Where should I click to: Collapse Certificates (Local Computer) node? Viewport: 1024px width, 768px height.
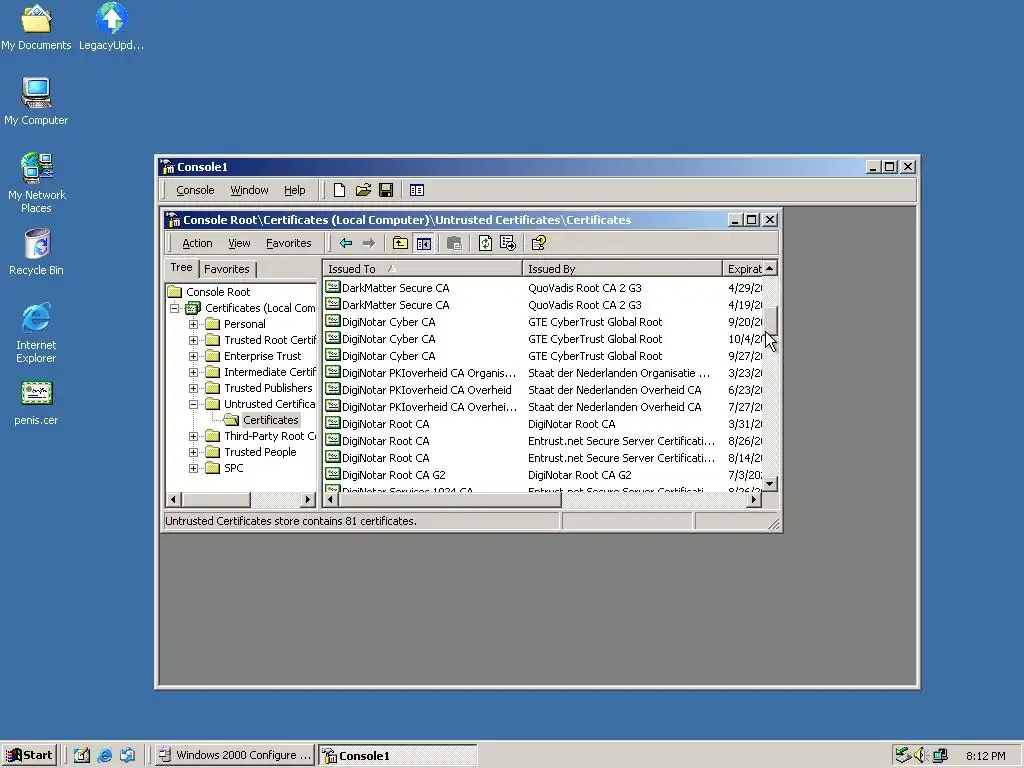[x=174, y=308]
